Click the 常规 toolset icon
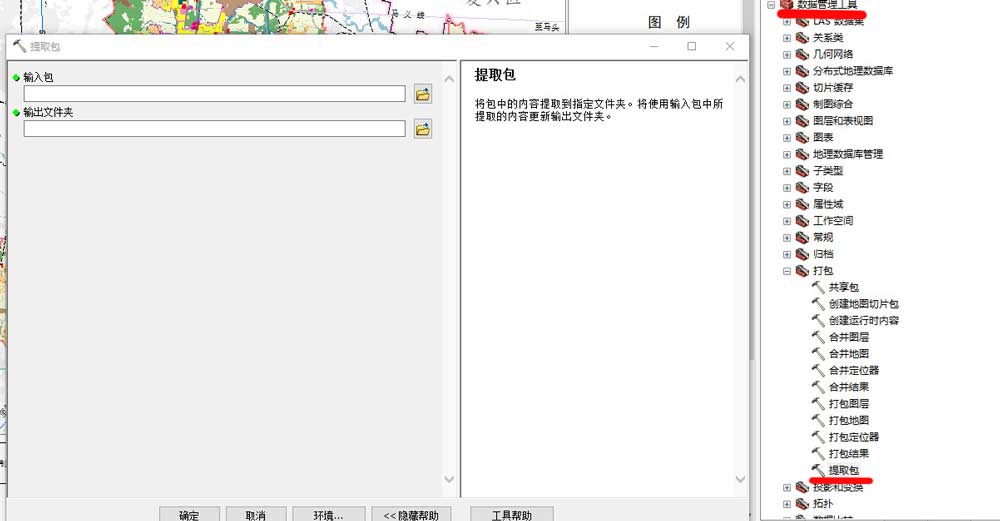This screenshot has height=521, width=1000. [x=802, y=237]
